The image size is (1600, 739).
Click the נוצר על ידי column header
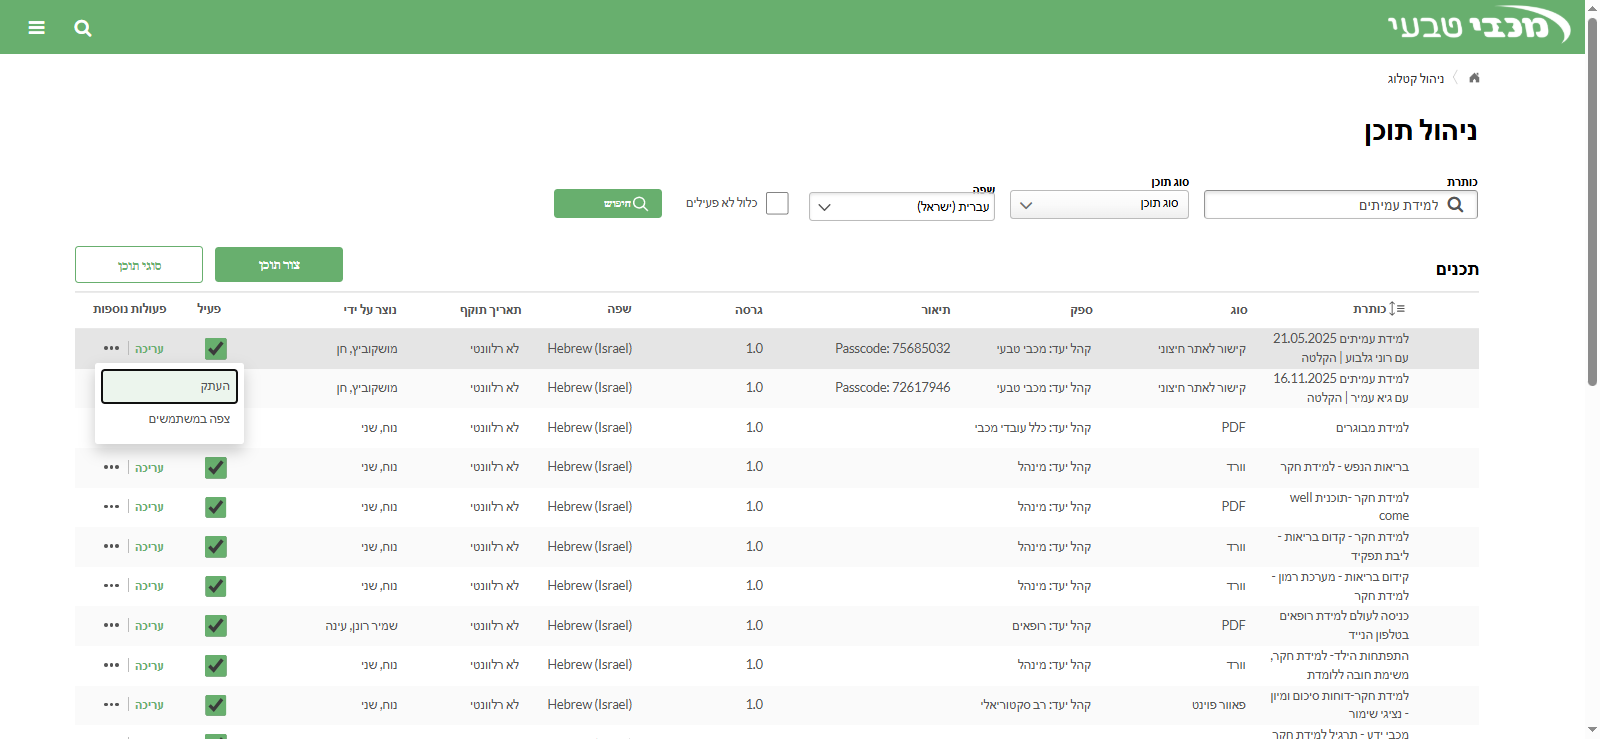coord(370,310)
